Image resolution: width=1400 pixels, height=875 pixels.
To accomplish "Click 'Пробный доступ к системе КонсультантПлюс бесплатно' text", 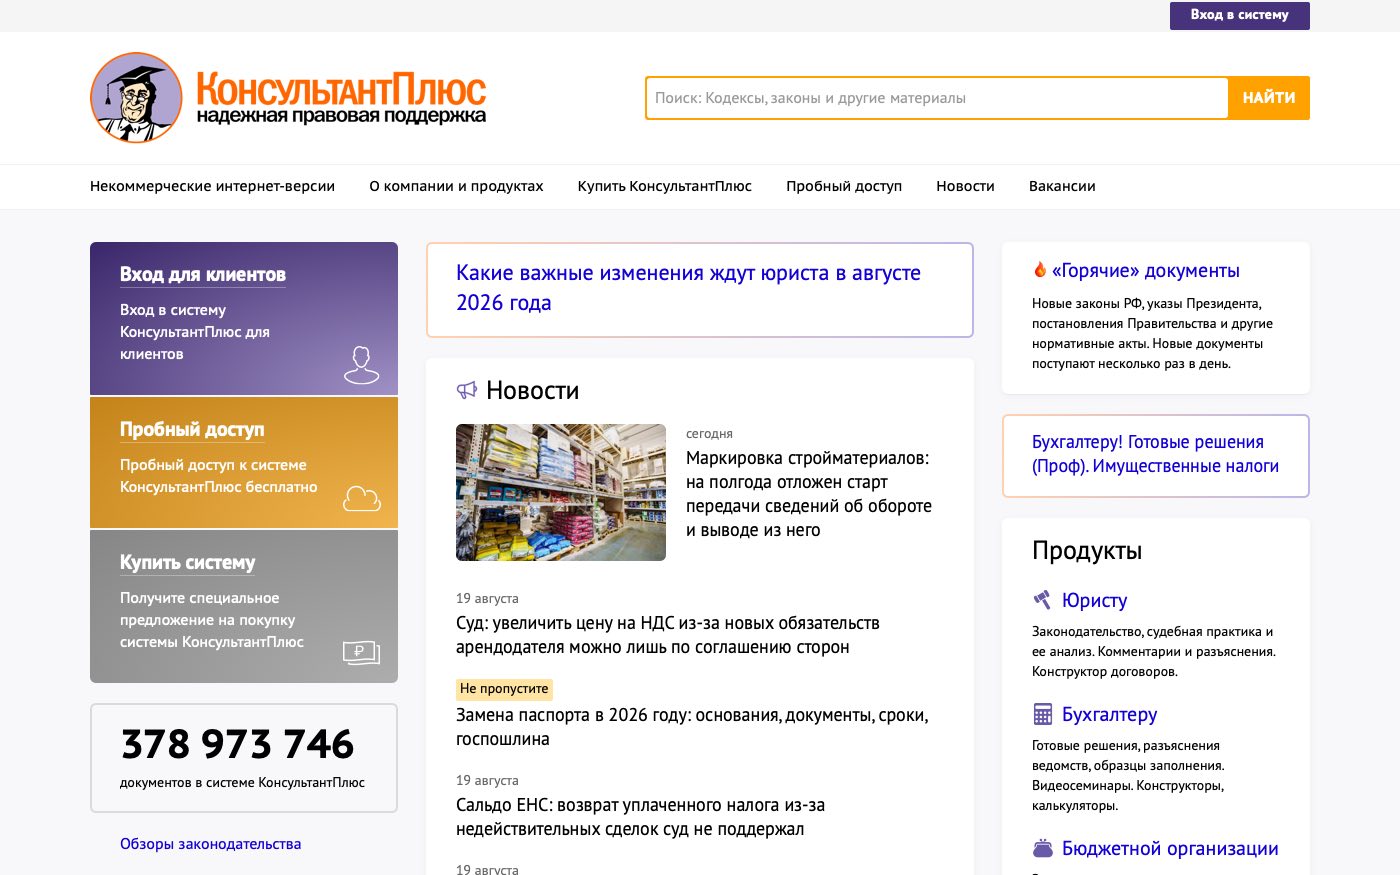I will 219,476.
